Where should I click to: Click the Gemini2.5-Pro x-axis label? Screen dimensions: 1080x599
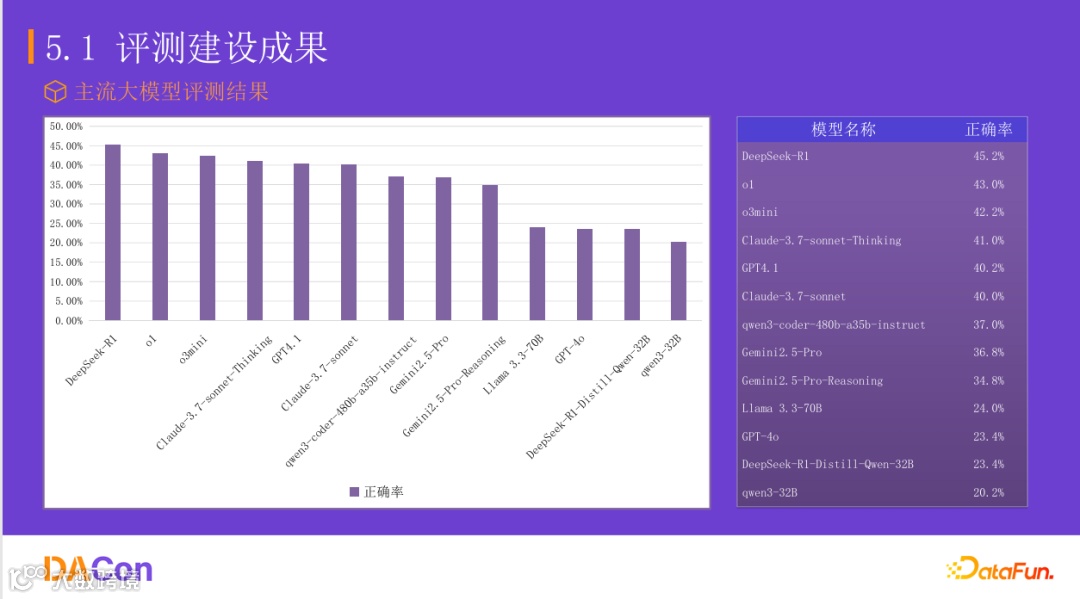pyautogui.click(x=419, y=364)
